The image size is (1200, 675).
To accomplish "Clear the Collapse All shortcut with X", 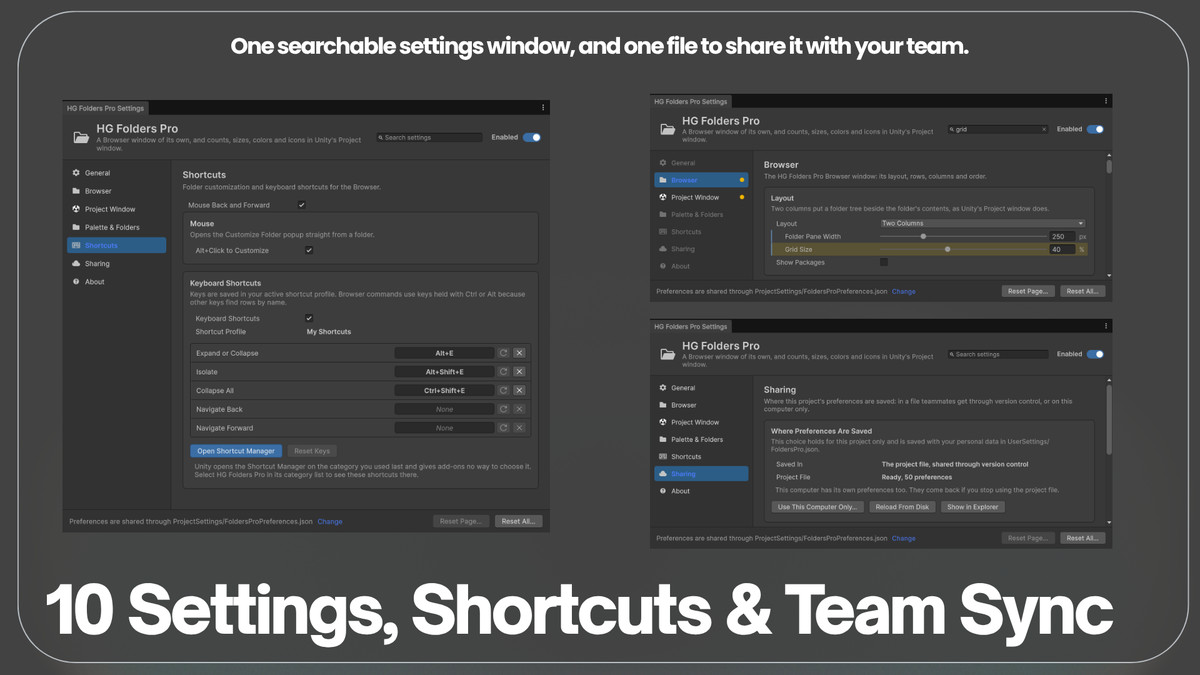I will point(519,390).
